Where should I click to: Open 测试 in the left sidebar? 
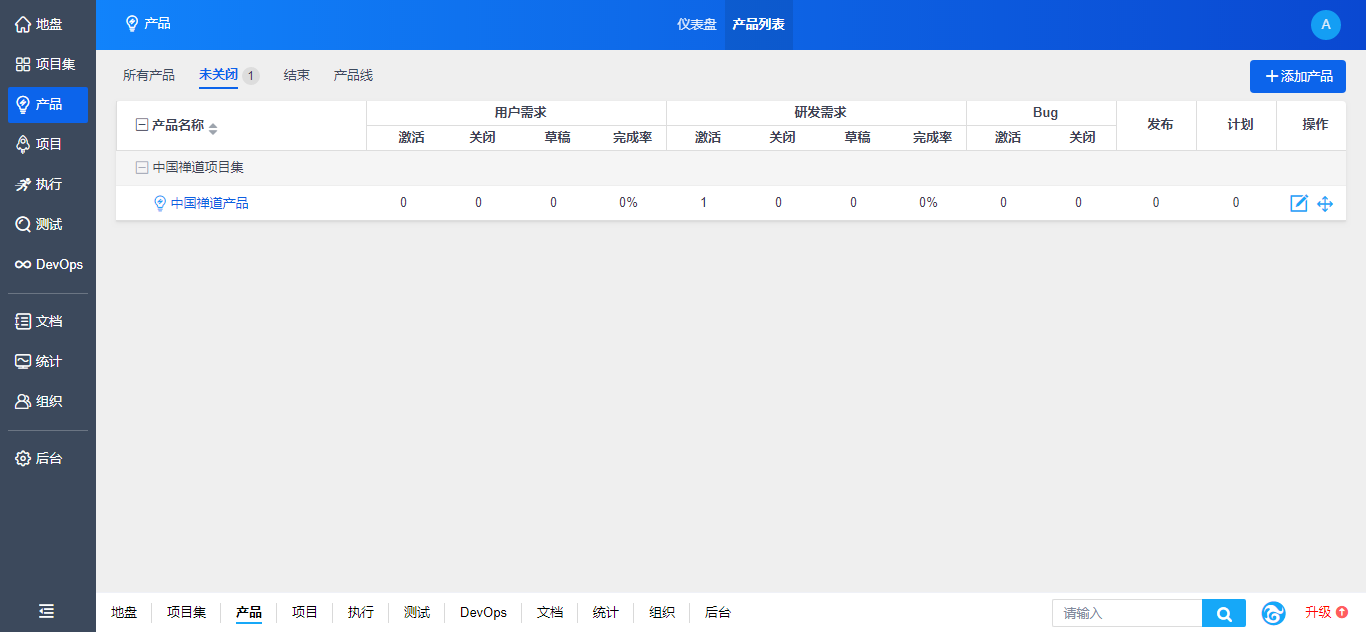tap(47, 224)
